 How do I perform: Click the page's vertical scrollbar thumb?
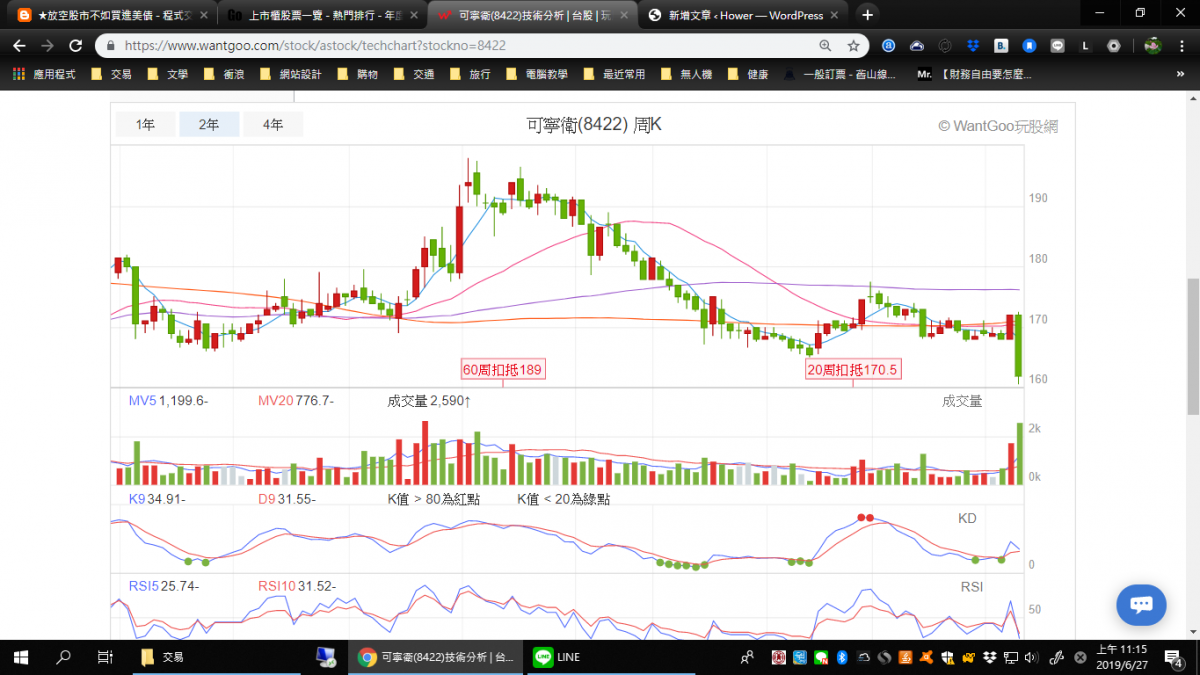[1193, 345]
